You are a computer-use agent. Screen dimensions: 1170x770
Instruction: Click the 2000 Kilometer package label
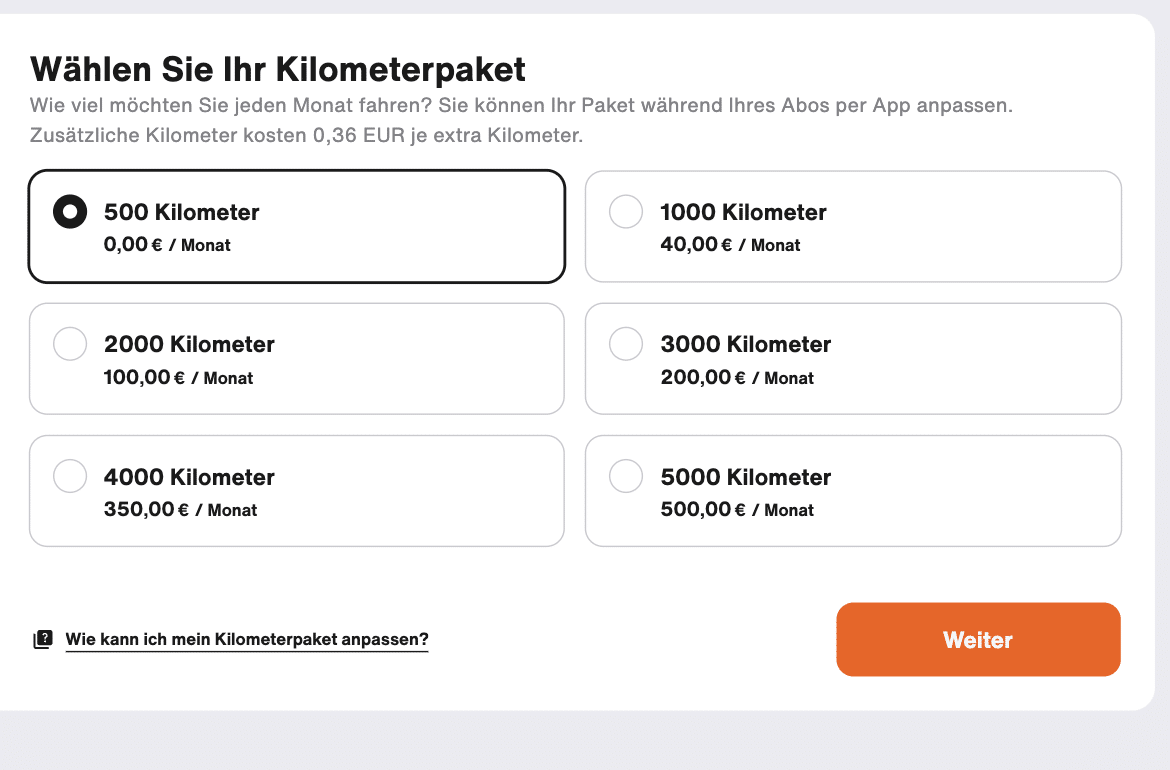(x=189, y=344)
